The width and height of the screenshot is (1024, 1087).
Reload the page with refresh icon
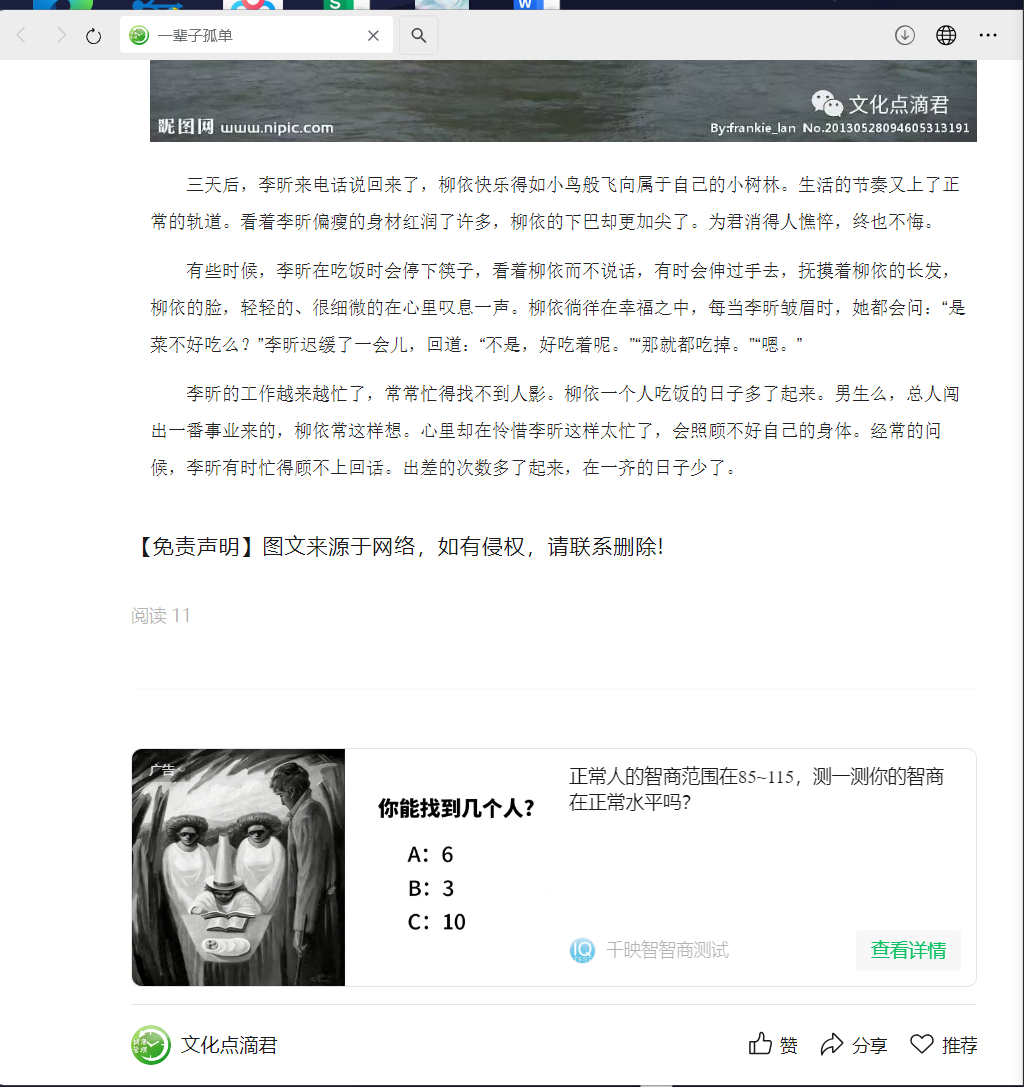click(94, 35)
